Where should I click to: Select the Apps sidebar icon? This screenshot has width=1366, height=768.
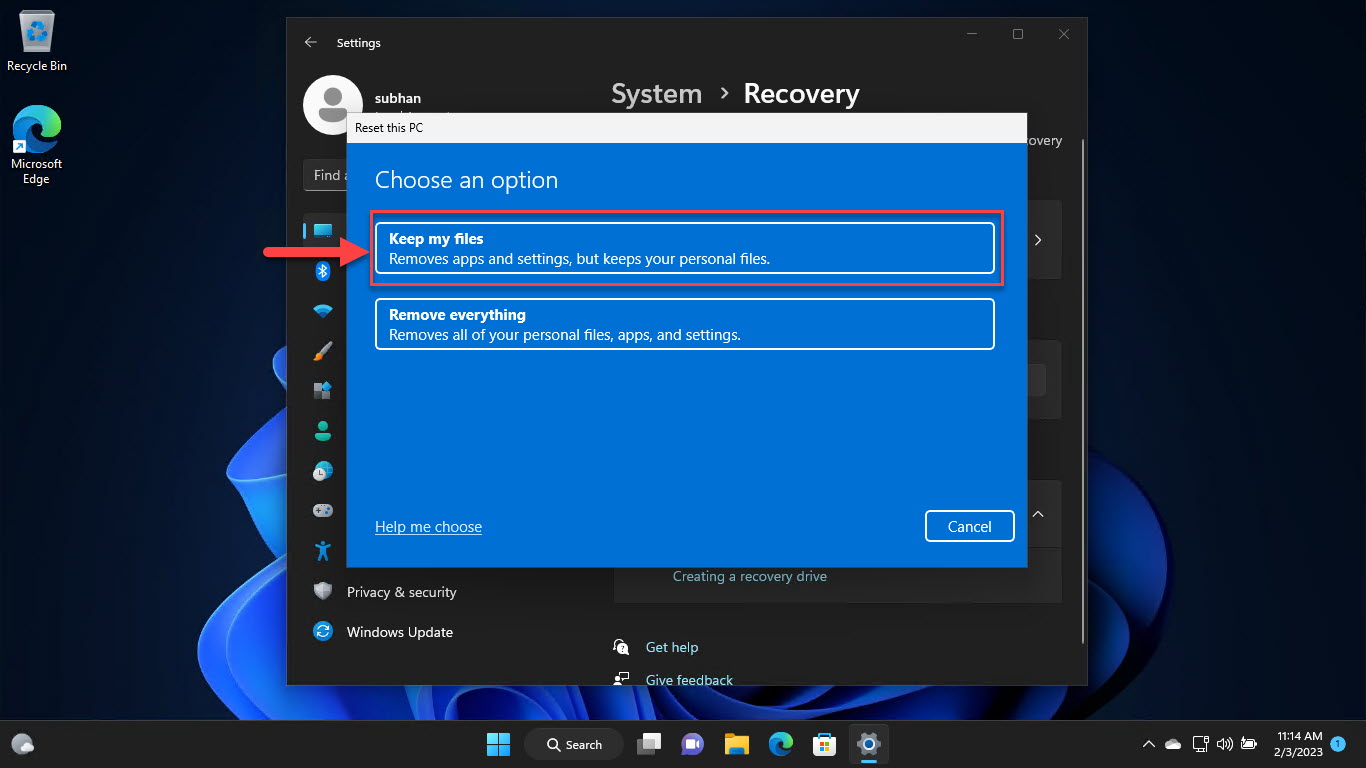coord(322,390)
